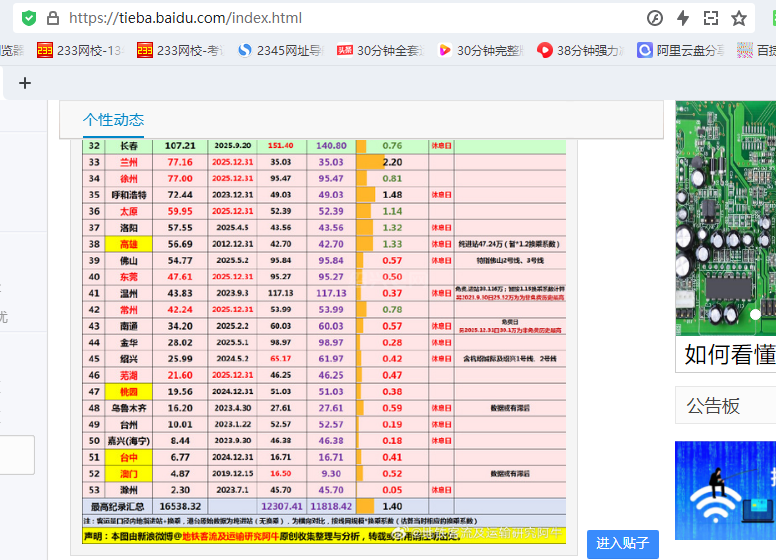Open the metro ranking table image
The image size is (776, 560).
pos(324,340)
